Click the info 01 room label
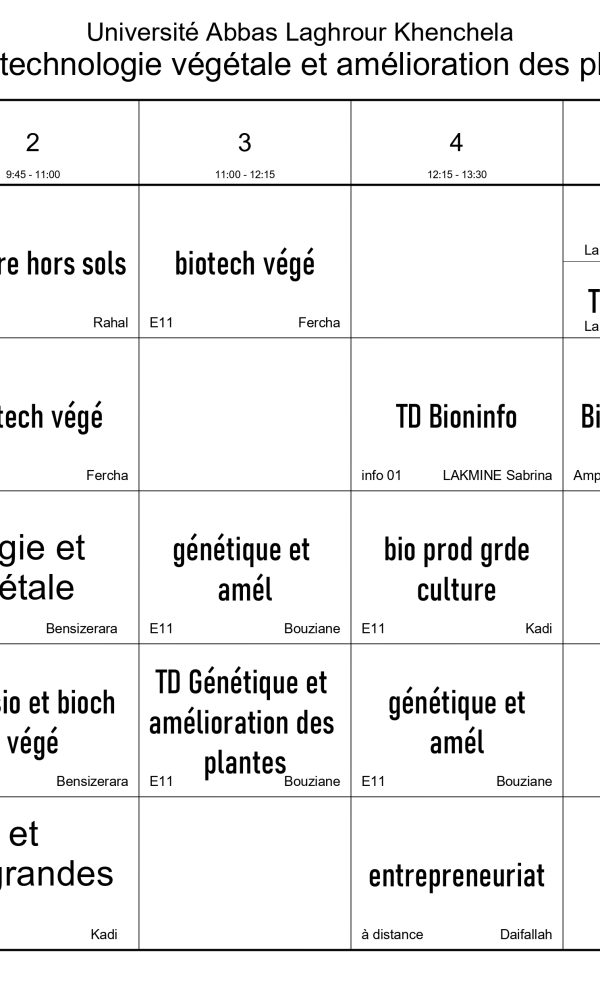 [381, 475]
